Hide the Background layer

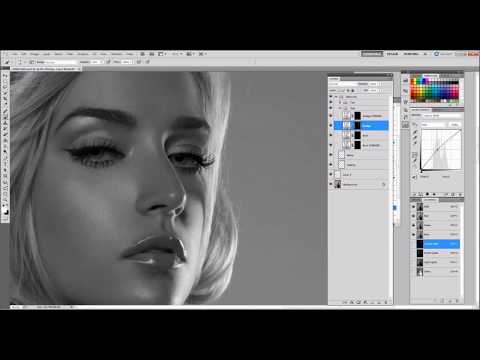click(331, 184)
